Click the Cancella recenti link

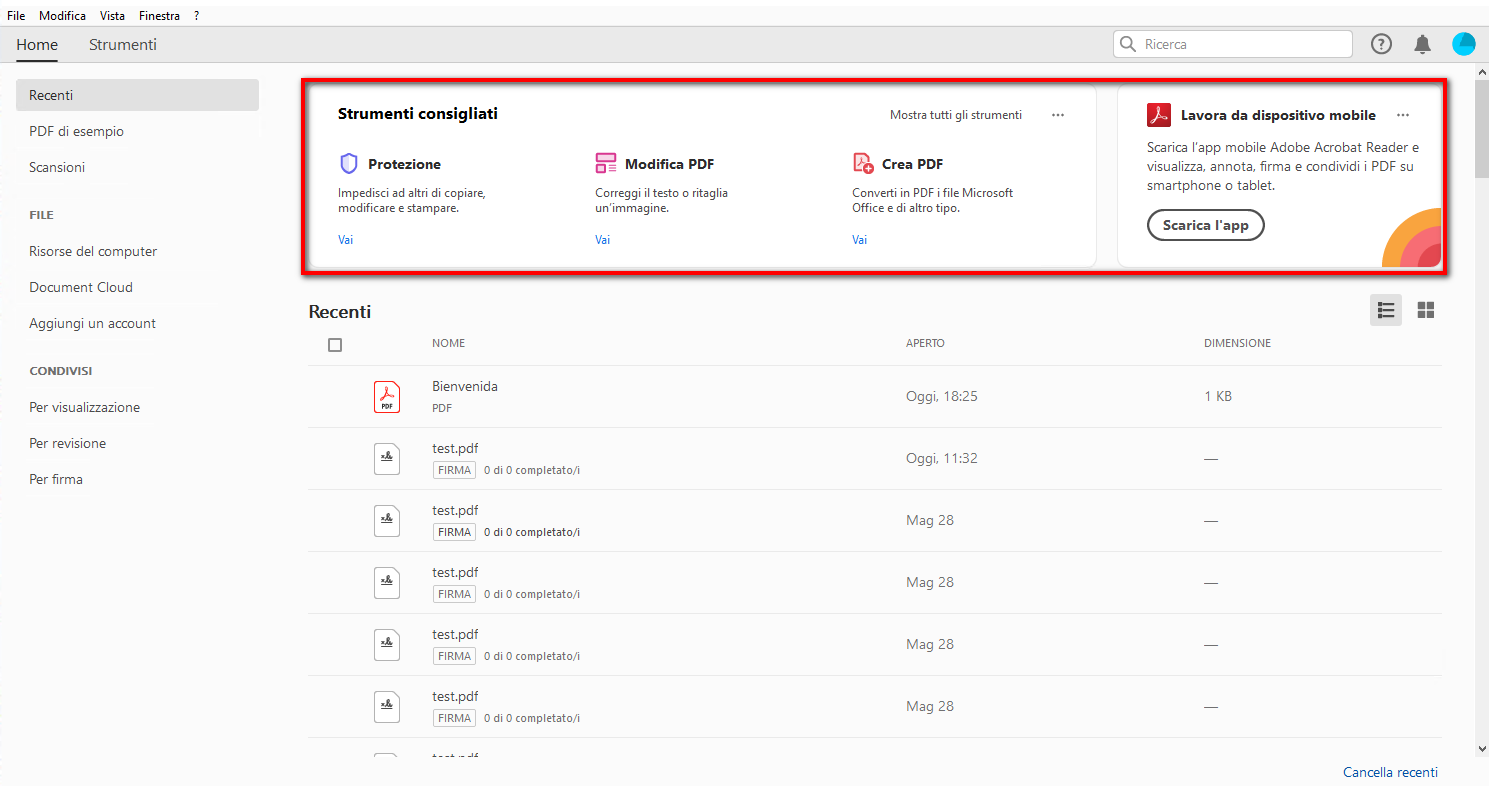tap(1390, 772)
